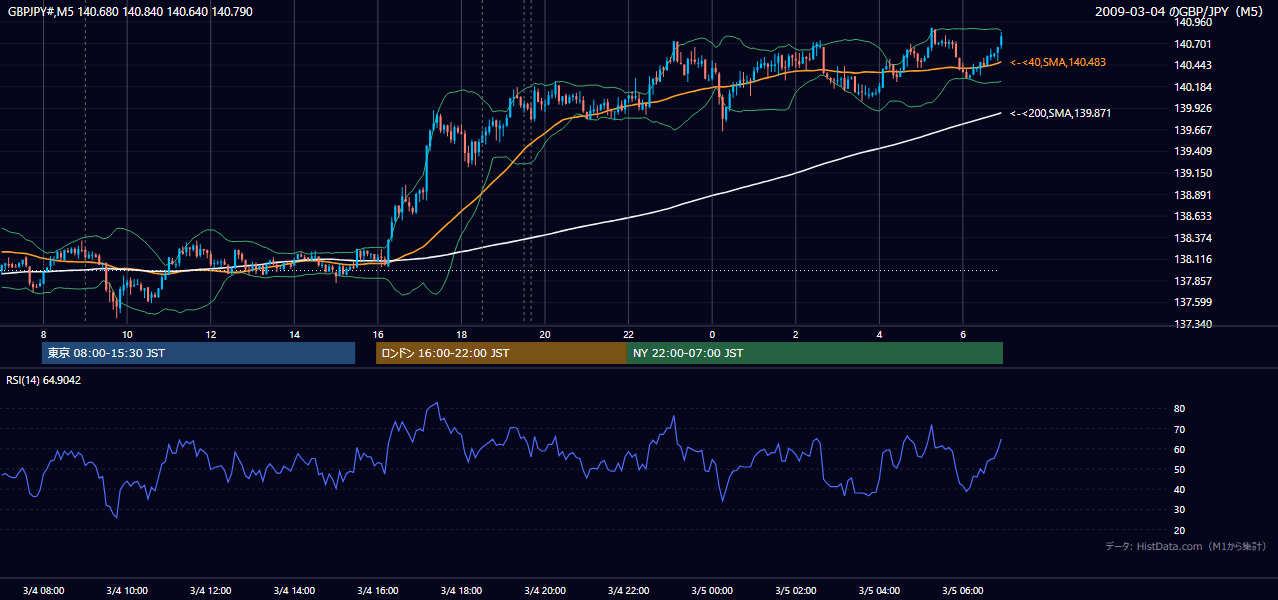
Task: Click the 40 SMA 140.483 label
Action: pyautogui.click(x=1058, y=62)
